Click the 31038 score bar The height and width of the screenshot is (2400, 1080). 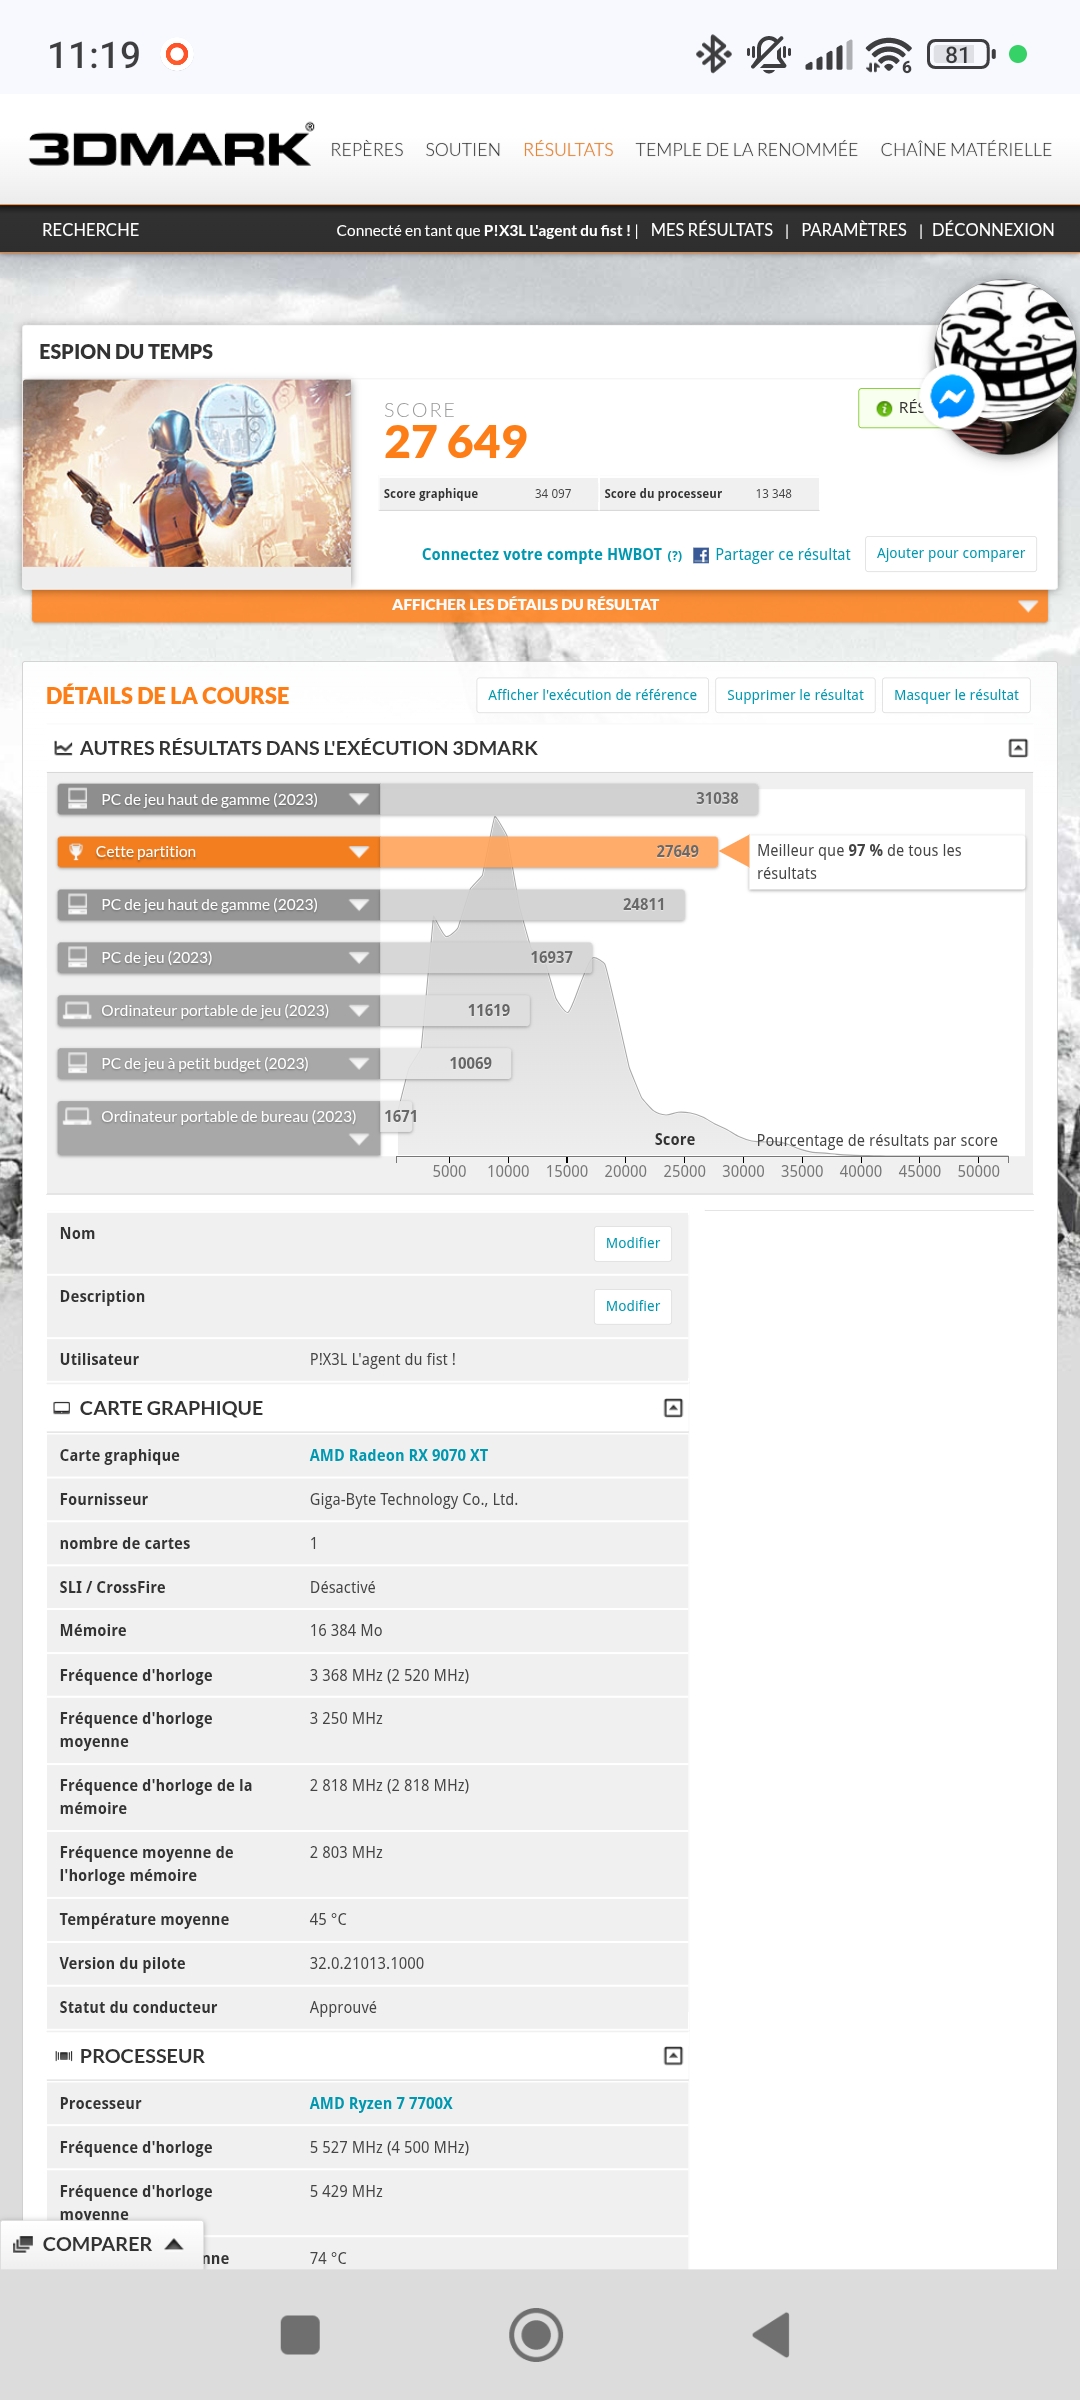569,799
